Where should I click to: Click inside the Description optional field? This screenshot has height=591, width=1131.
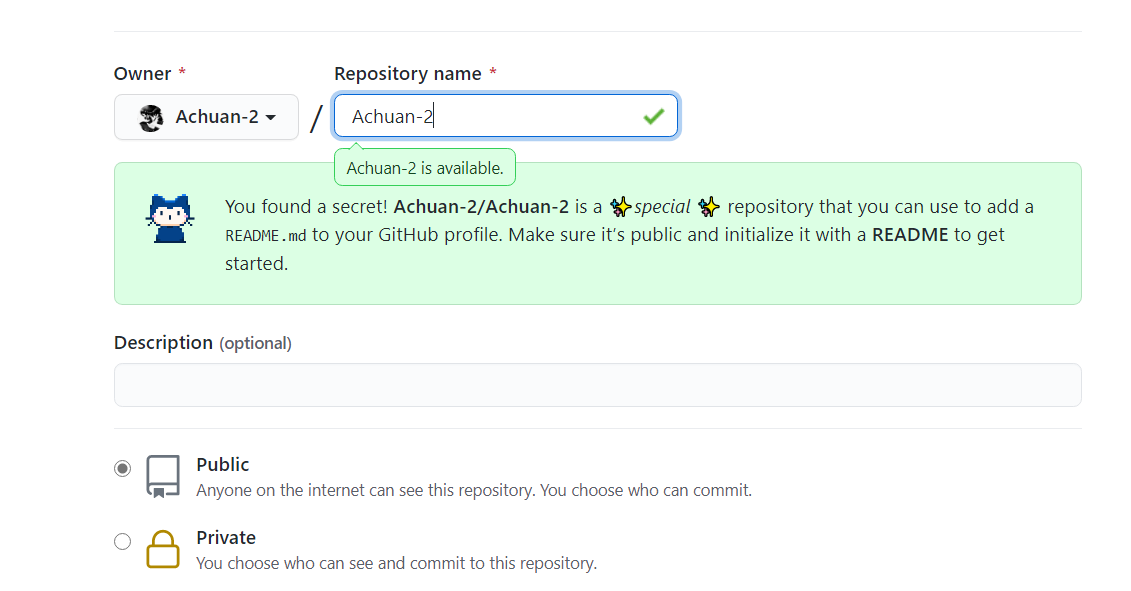click(596, 385)
